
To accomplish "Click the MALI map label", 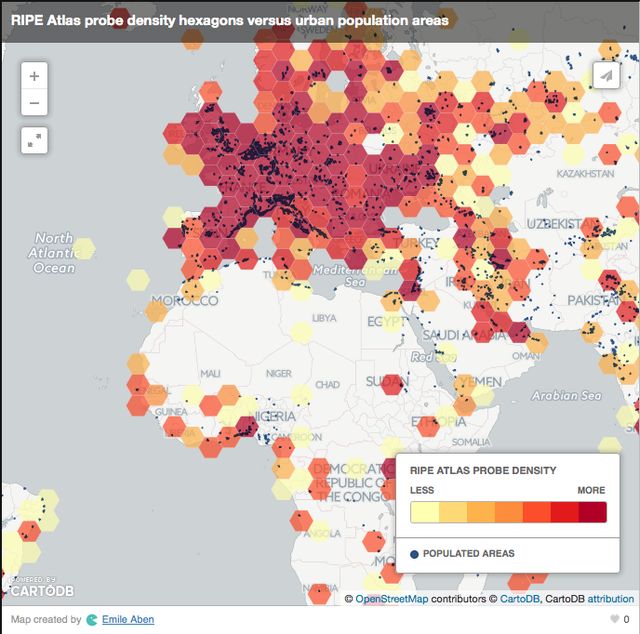I will click(x=210, y=373).
